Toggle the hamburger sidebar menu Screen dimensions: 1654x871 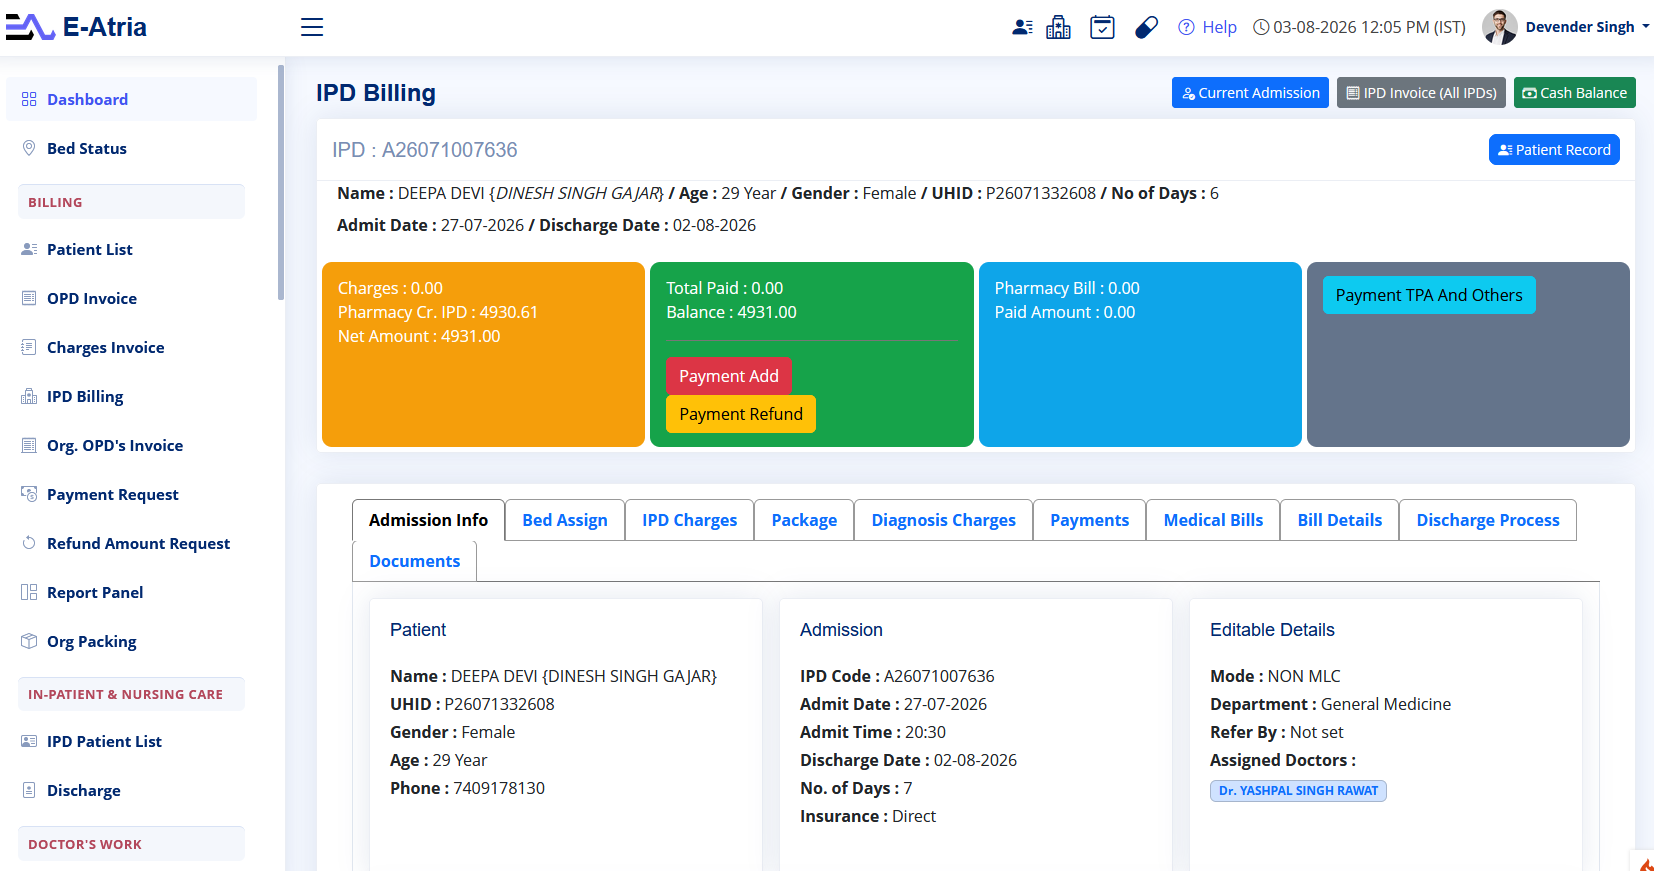[x=312, y=27]
